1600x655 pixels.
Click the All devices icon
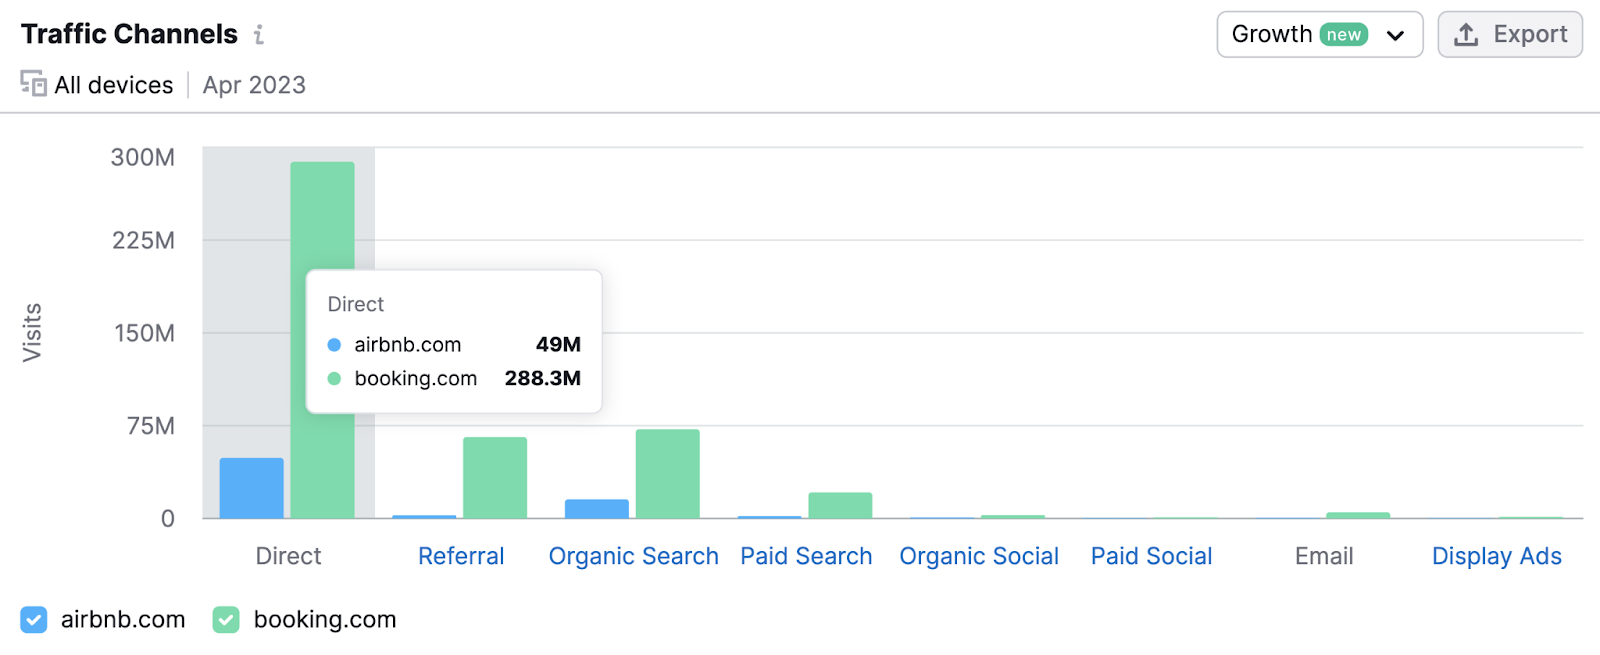(33, 84)
